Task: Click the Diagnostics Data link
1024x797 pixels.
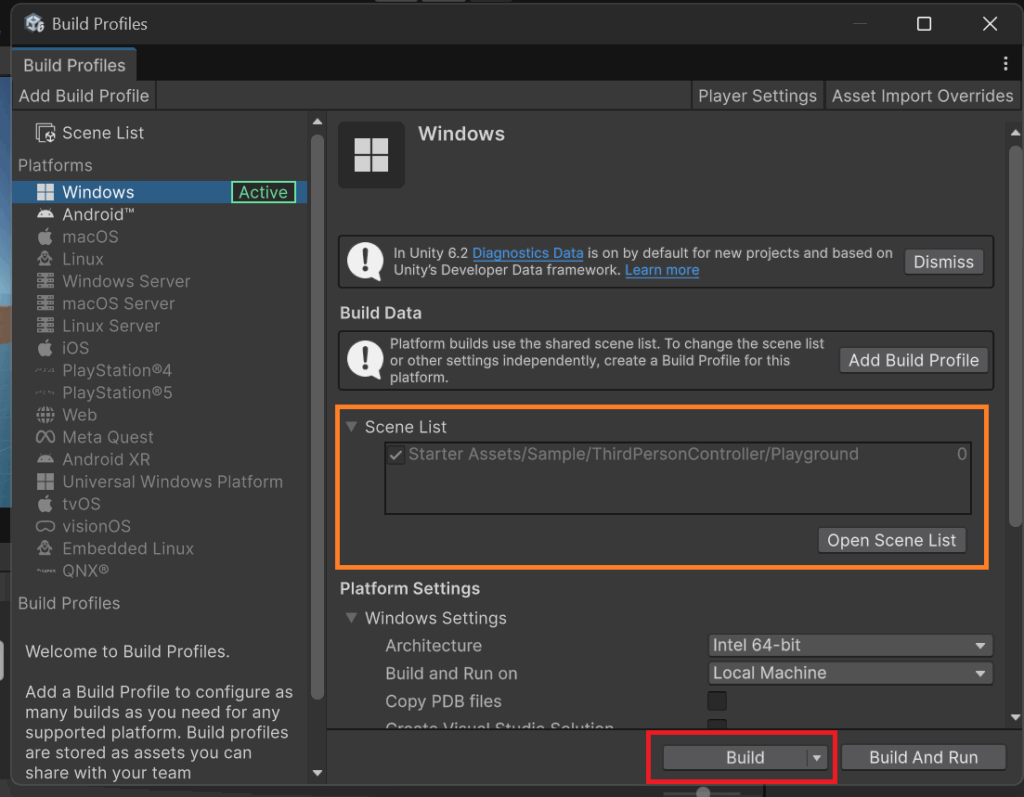Action: 527,254
